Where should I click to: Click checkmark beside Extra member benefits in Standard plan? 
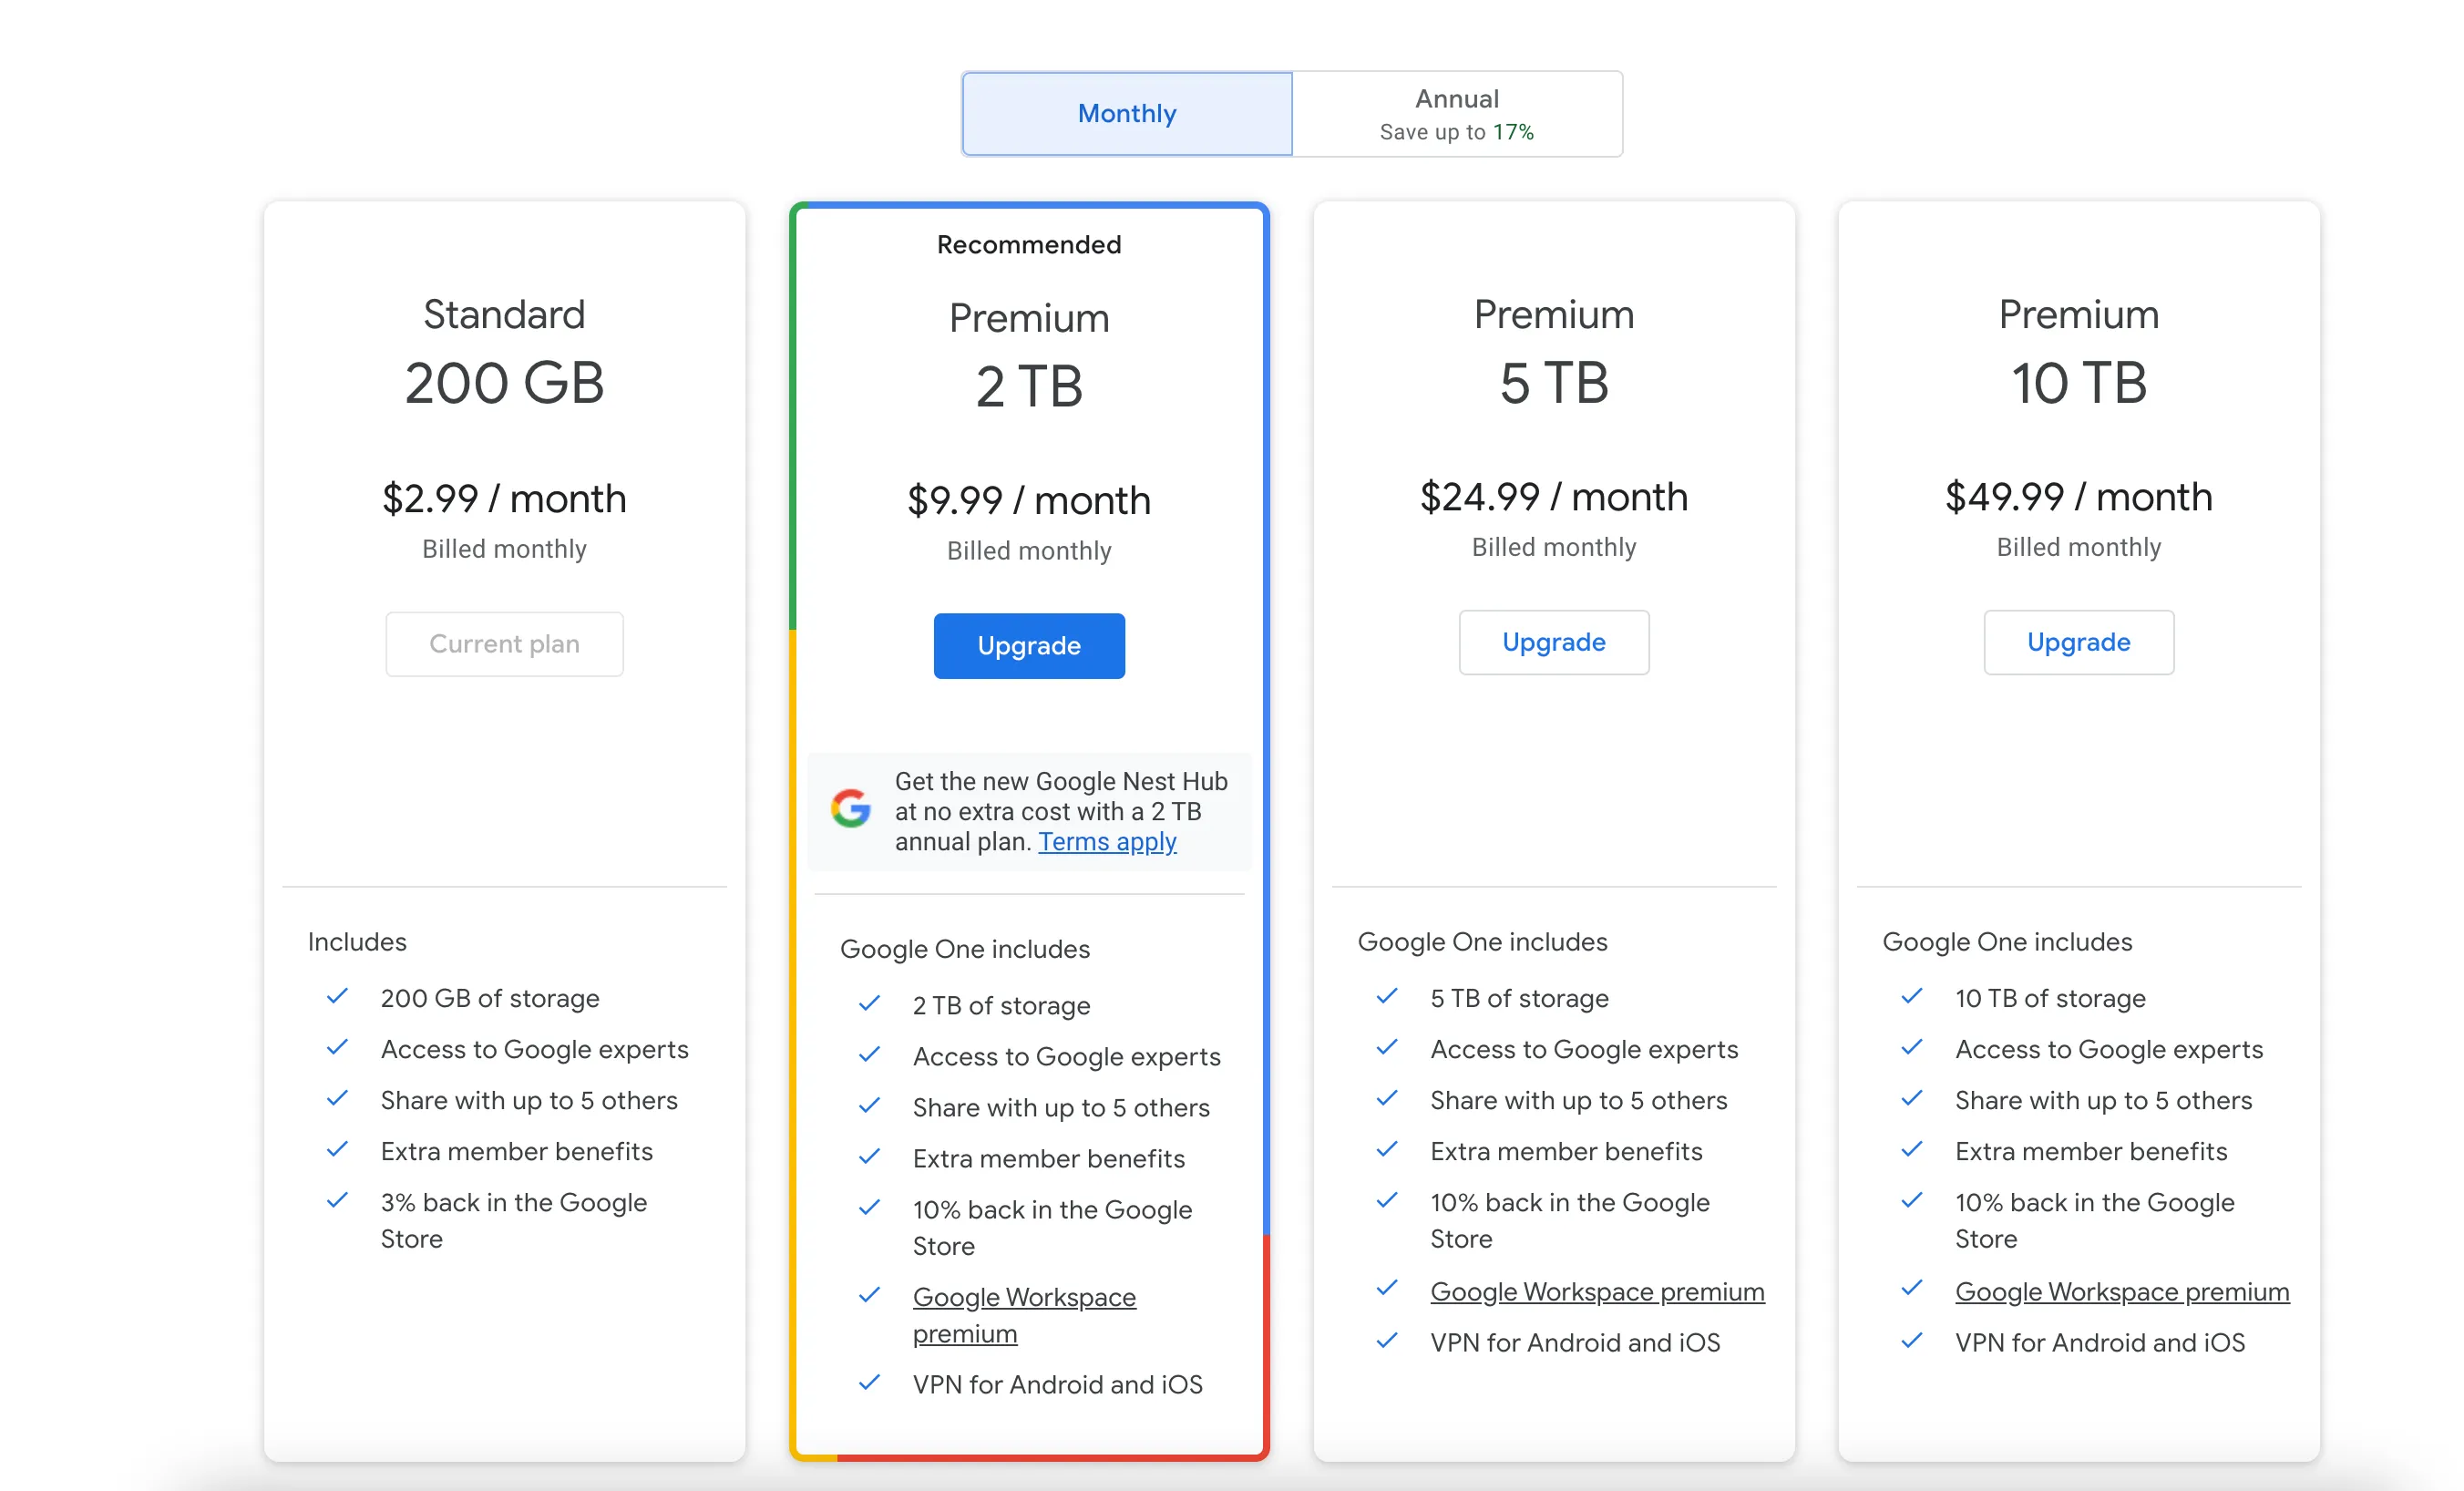pyautogui.click(x=338, y=1149)
